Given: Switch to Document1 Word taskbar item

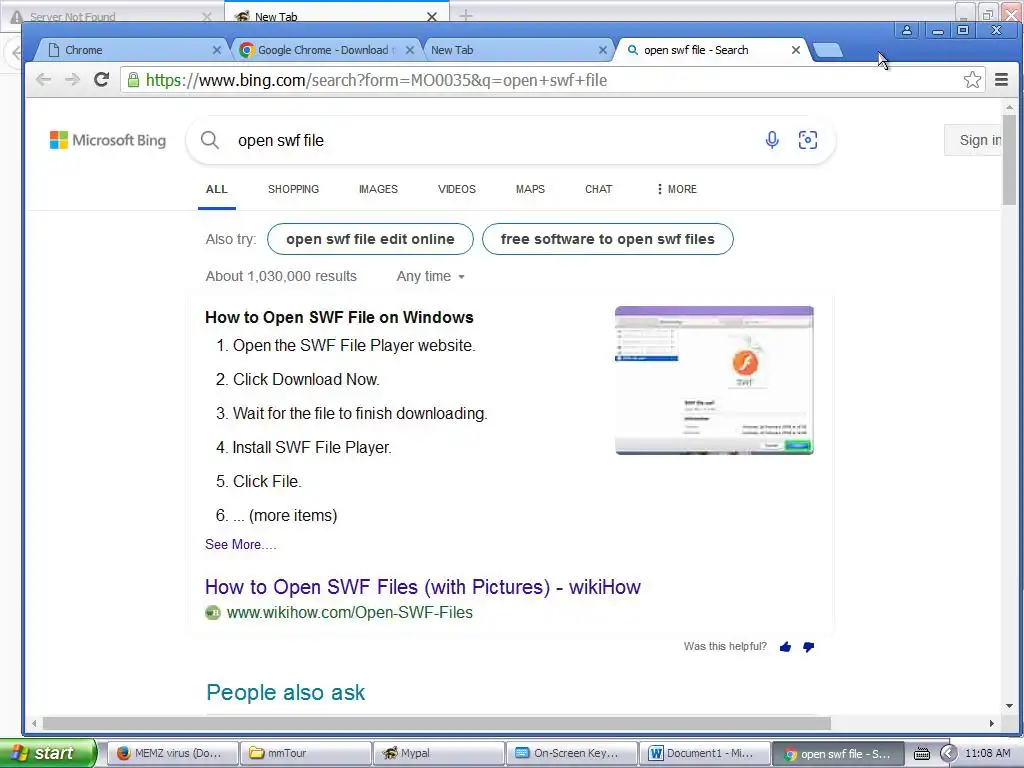Looking at the screenshot, I should point(705,753).
